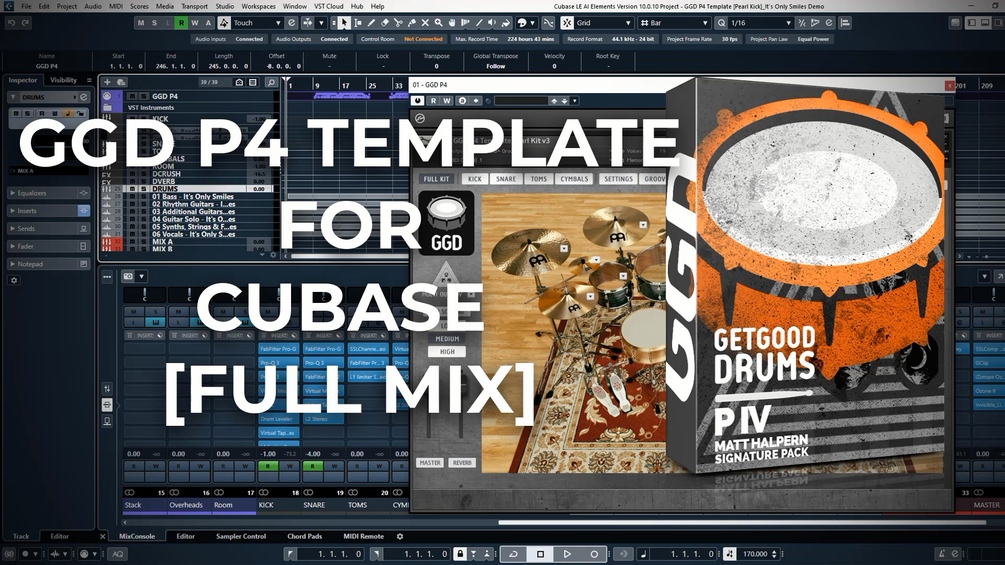Select the Erase tool

pos(385,23)
